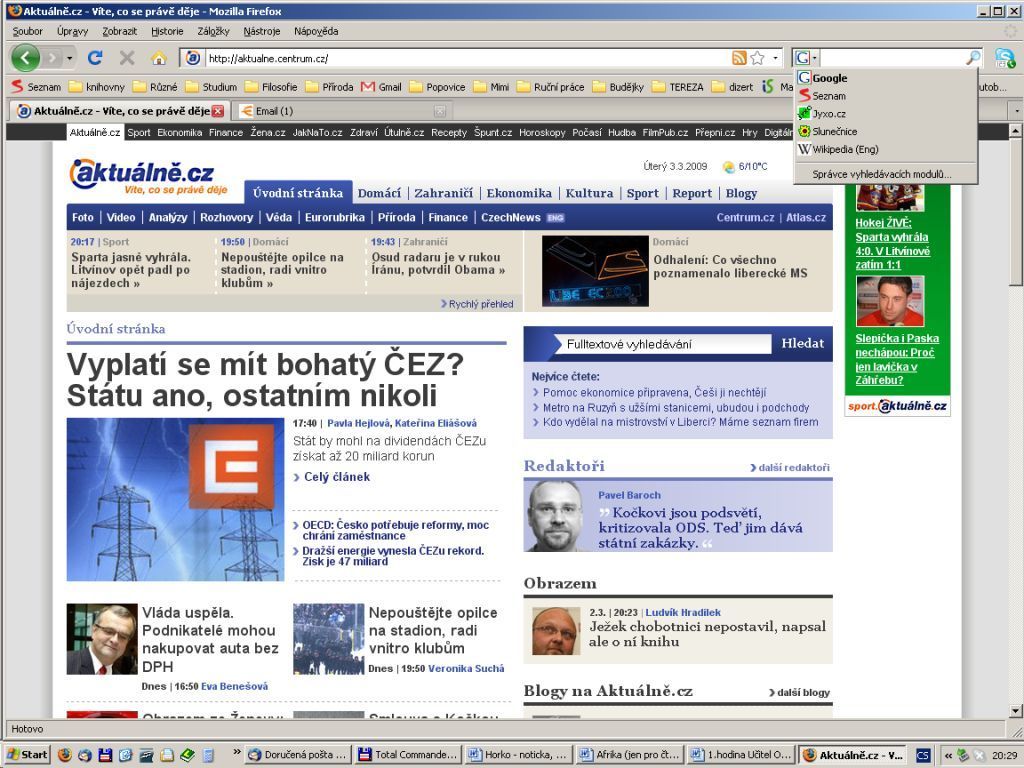
Task: Open the ČEZ pylons article image
Action: point(175,500)
